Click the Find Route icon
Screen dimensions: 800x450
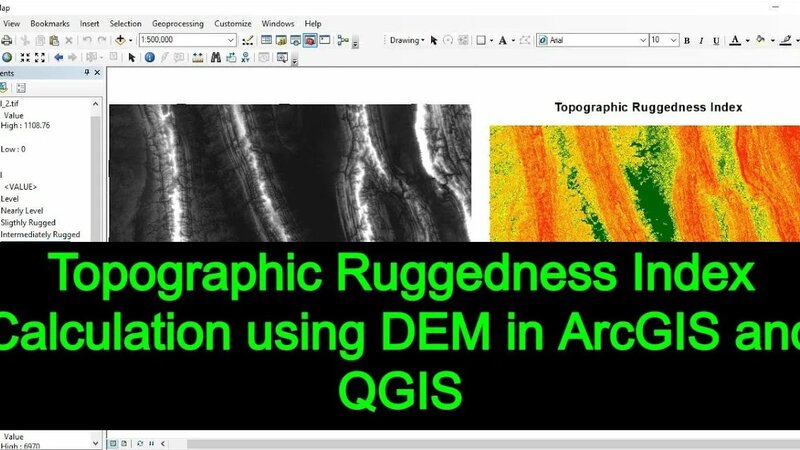231,57
